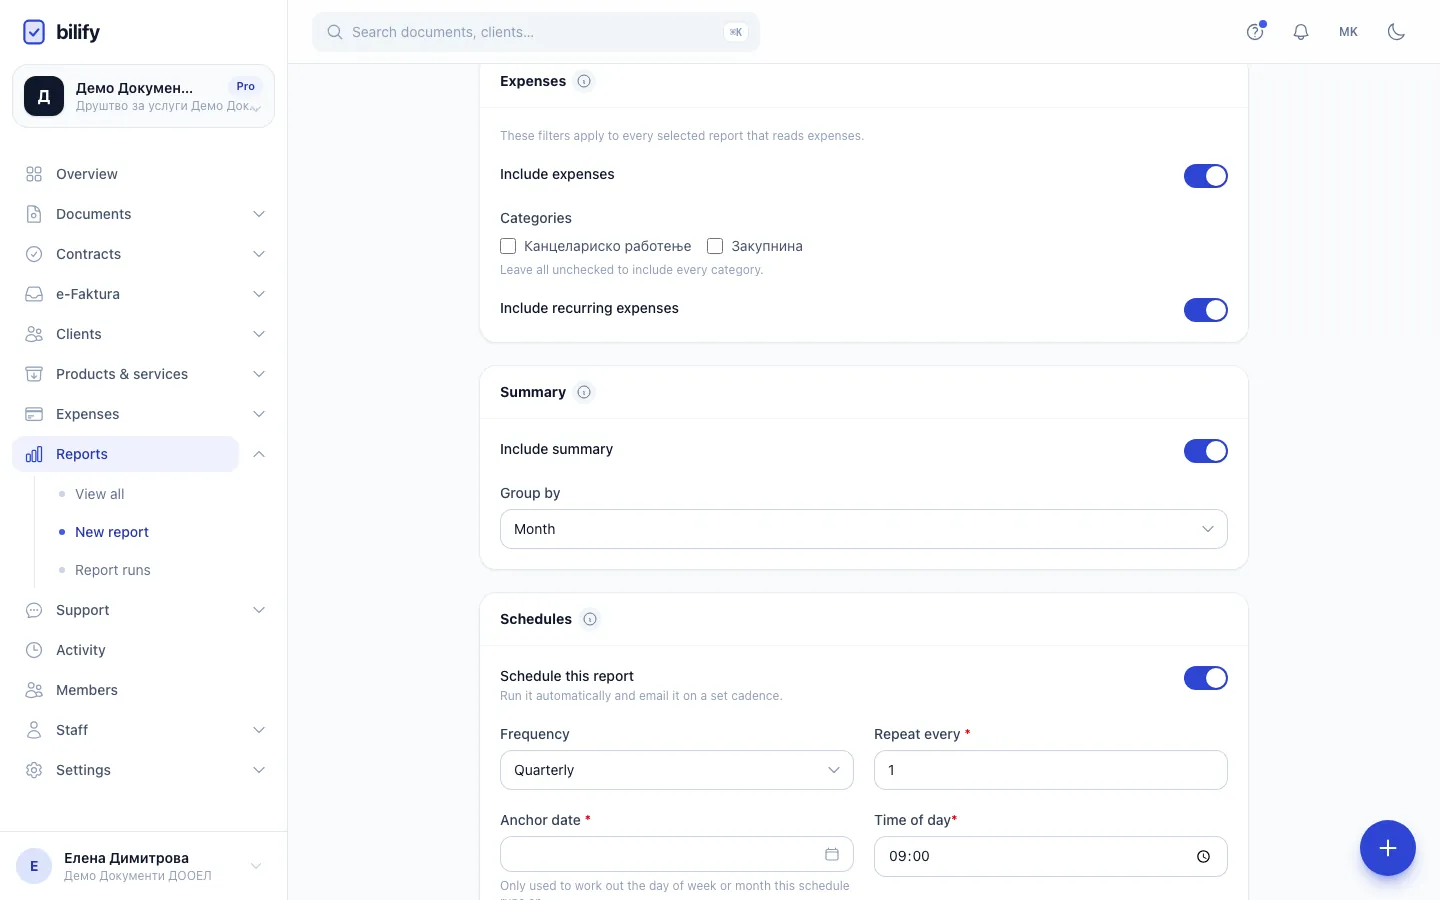The image size is (1440, 900).
Task: Click the info icon beside Expenses heading
Action: coord(584,81)
